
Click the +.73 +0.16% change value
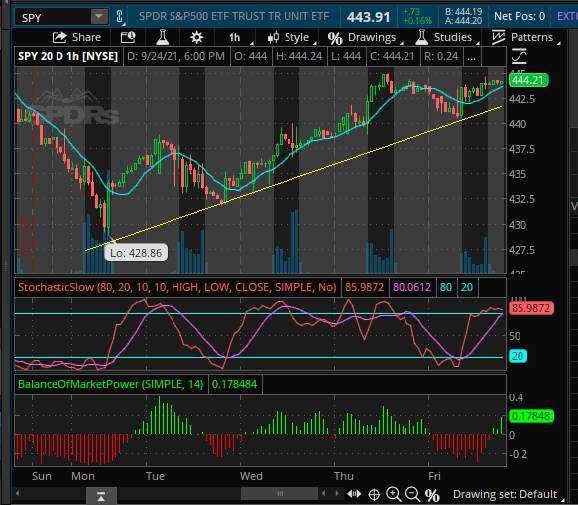tap(417, 17)
